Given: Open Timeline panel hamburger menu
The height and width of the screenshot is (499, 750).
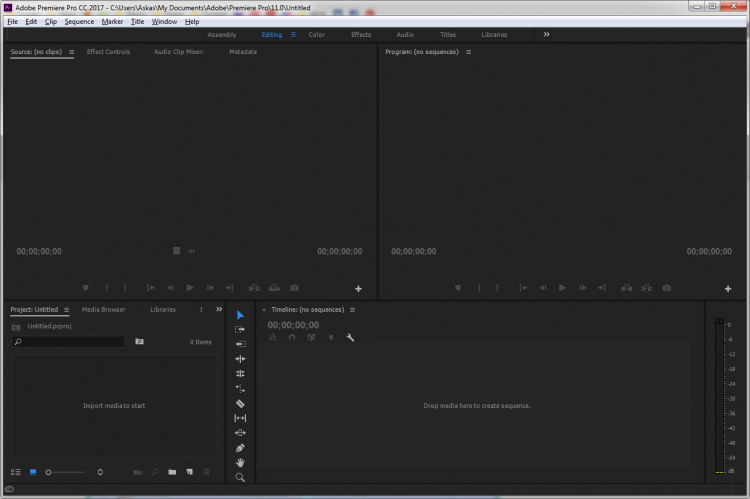Looking at the screenshot, I should 352,310.
